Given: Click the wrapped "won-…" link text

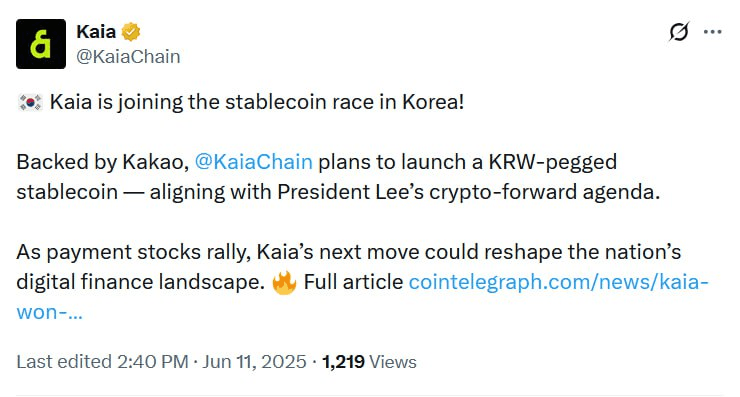Looking at the screenshot, I should coord(50,312).
